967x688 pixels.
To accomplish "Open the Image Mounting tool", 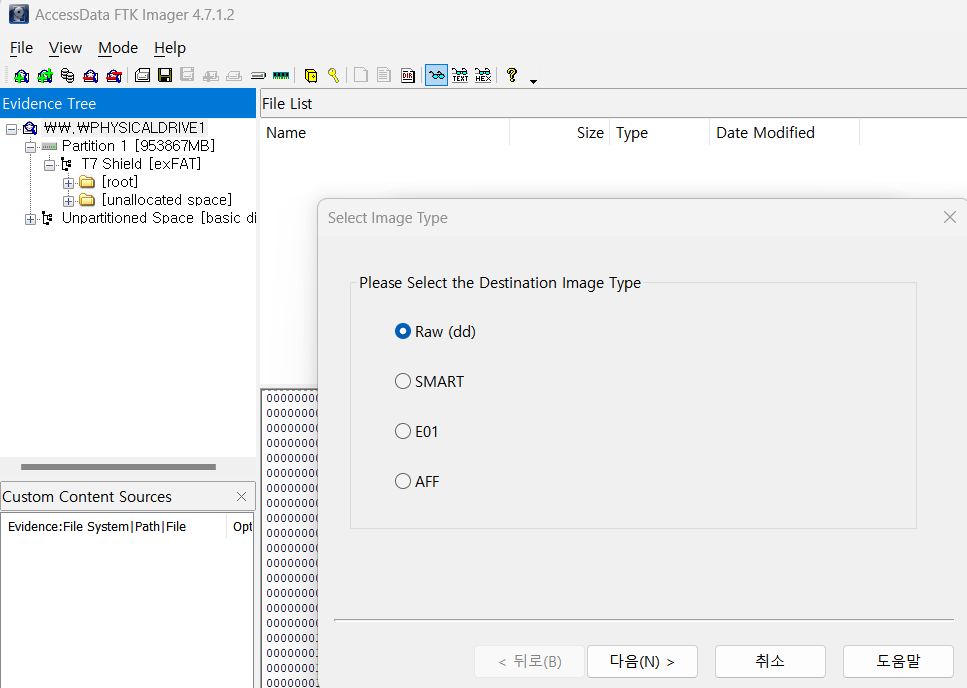I will [x=67, y=76].
